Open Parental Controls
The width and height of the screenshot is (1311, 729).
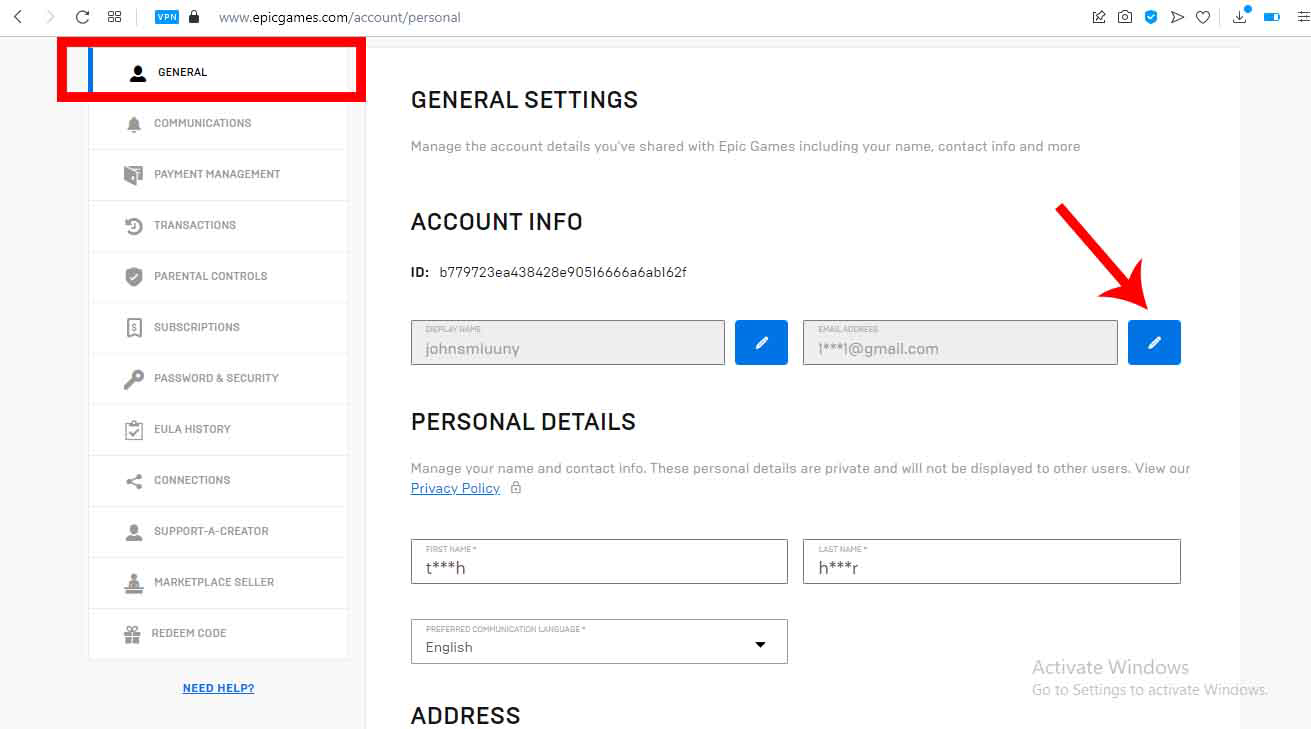[218, 276]
